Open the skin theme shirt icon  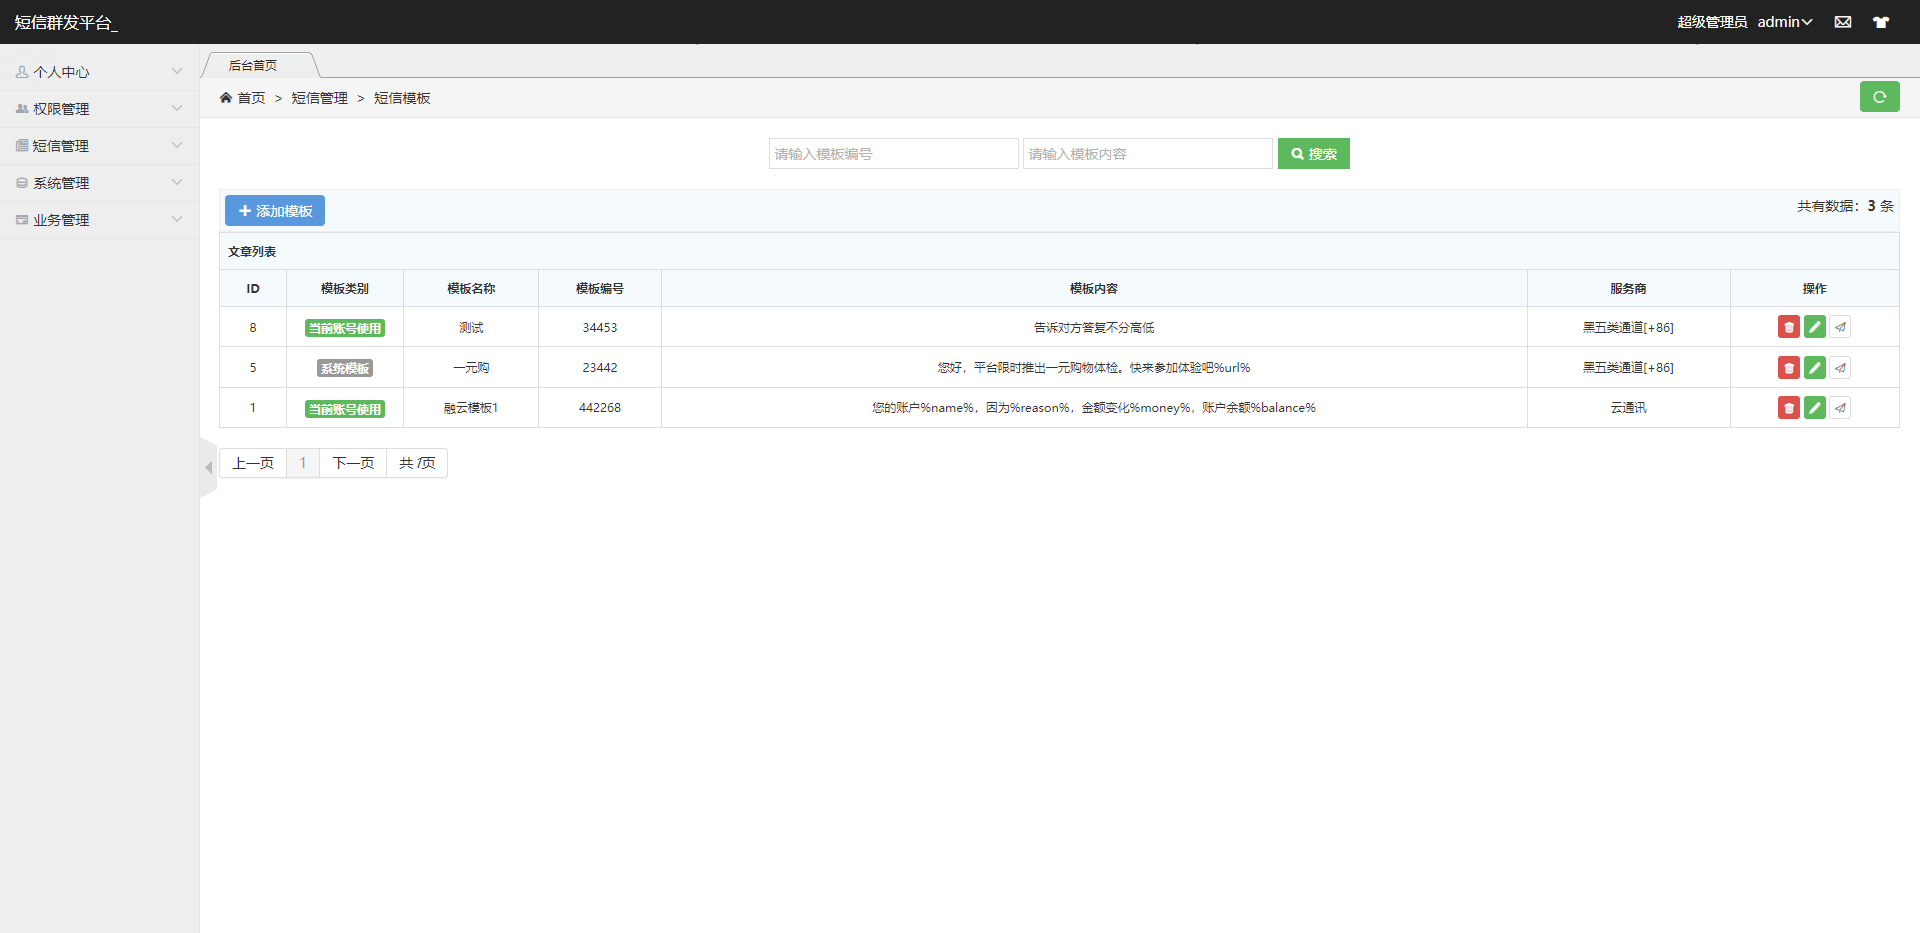pyautogui.click(x=1881, y=22)
